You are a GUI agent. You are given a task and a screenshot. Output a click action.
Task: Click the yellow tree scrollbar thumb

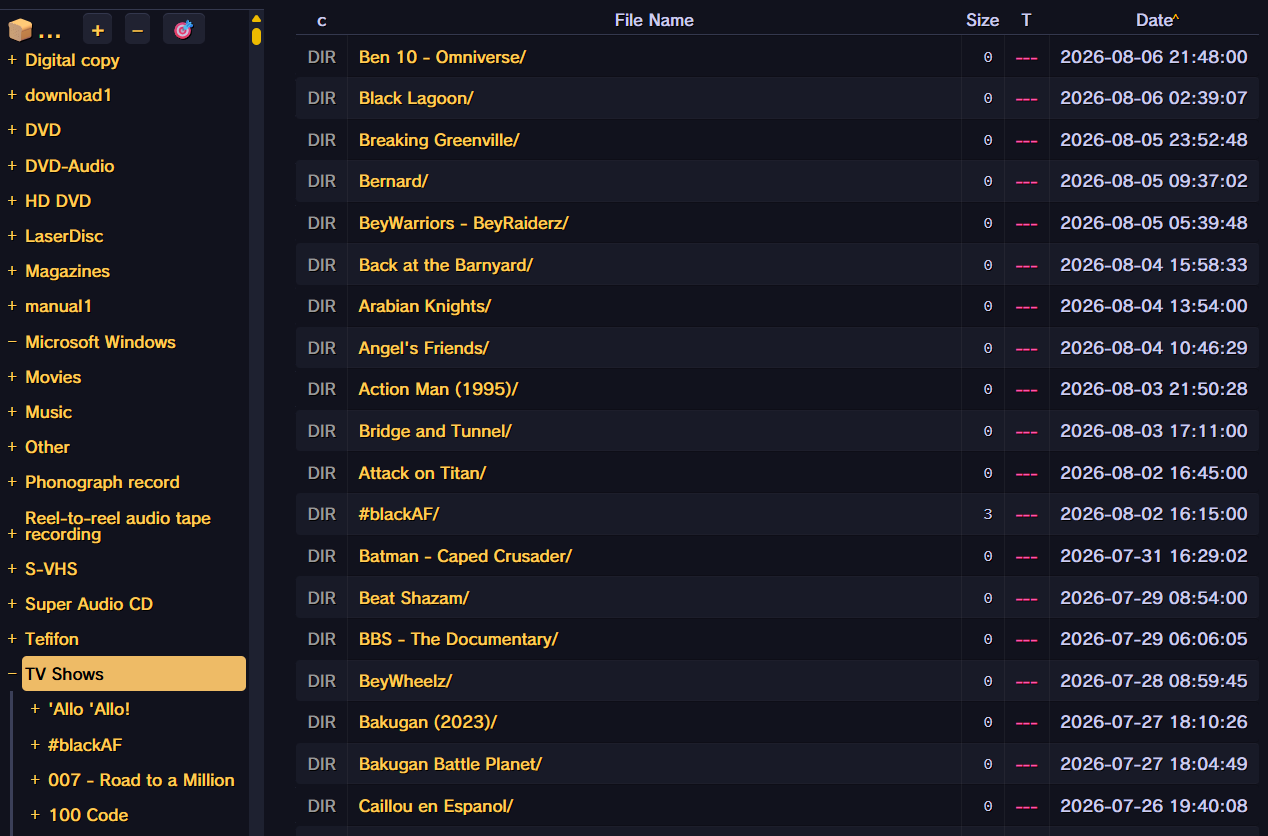coord(256,37)
